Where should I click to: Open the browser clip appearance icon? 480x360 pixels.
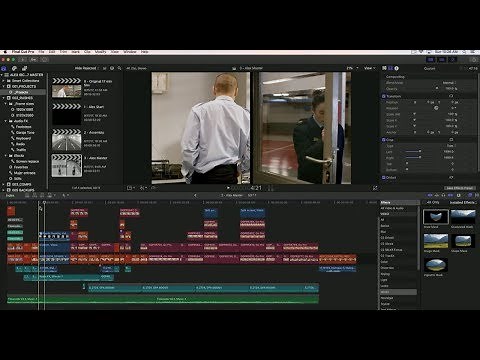tap(112, 68)
